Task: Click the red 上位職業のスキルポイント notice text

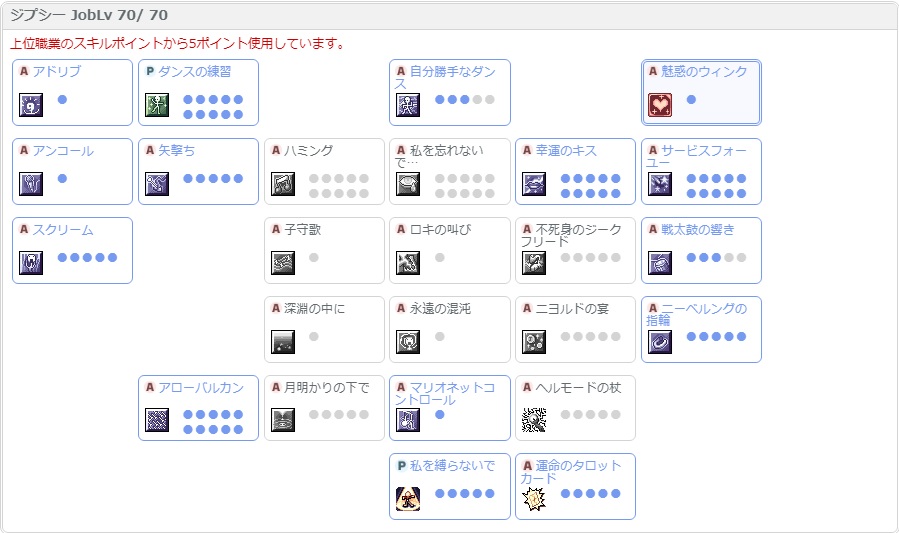Action: tap(178, 44)
